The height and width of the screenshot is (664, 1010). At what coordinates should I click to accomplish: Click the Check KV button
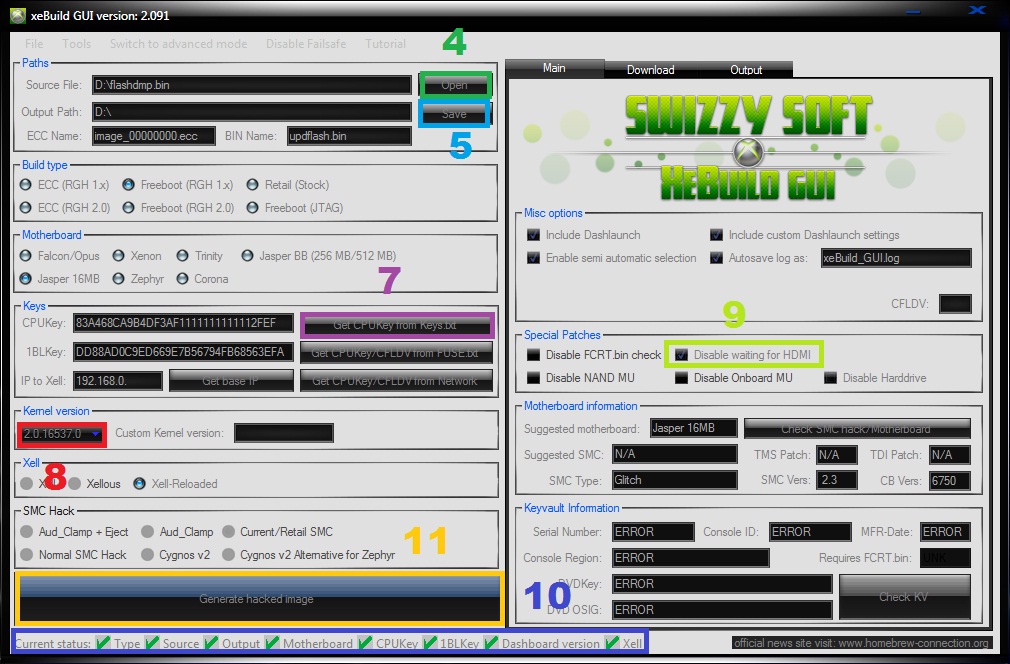[x=904, y=597]
